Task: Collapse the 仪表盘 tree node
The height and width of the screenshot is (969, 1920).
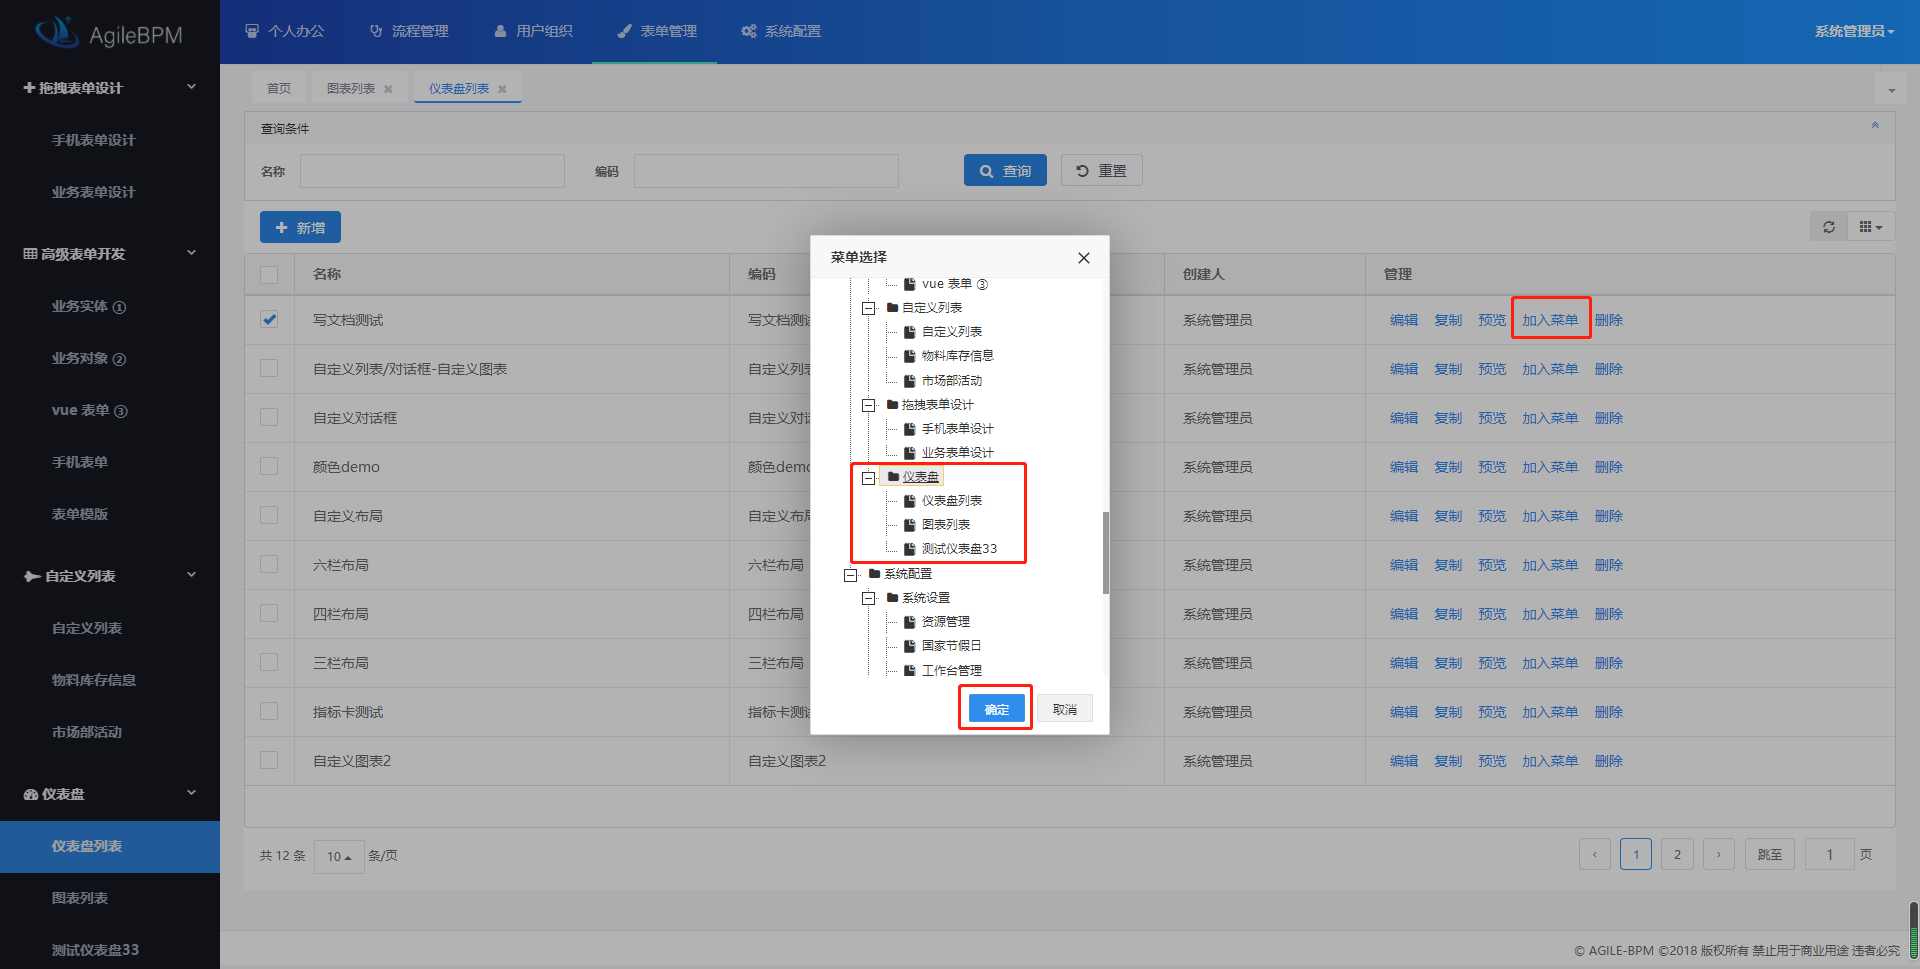Action: tap(869, 478)
